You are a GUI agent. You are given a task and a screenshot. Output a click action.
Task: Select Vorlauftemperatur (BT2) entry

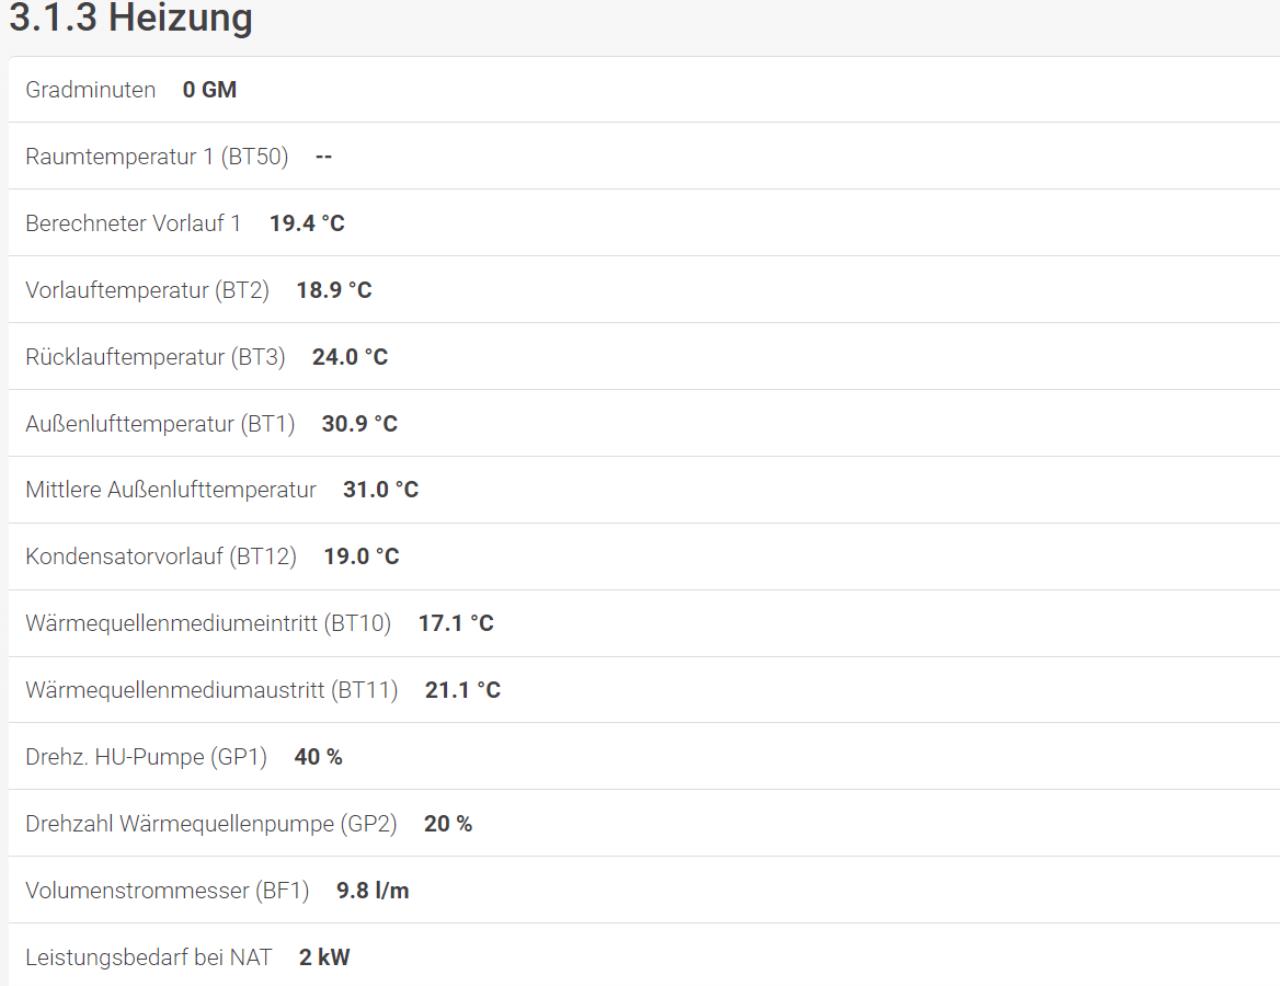(x=644, y=290)
